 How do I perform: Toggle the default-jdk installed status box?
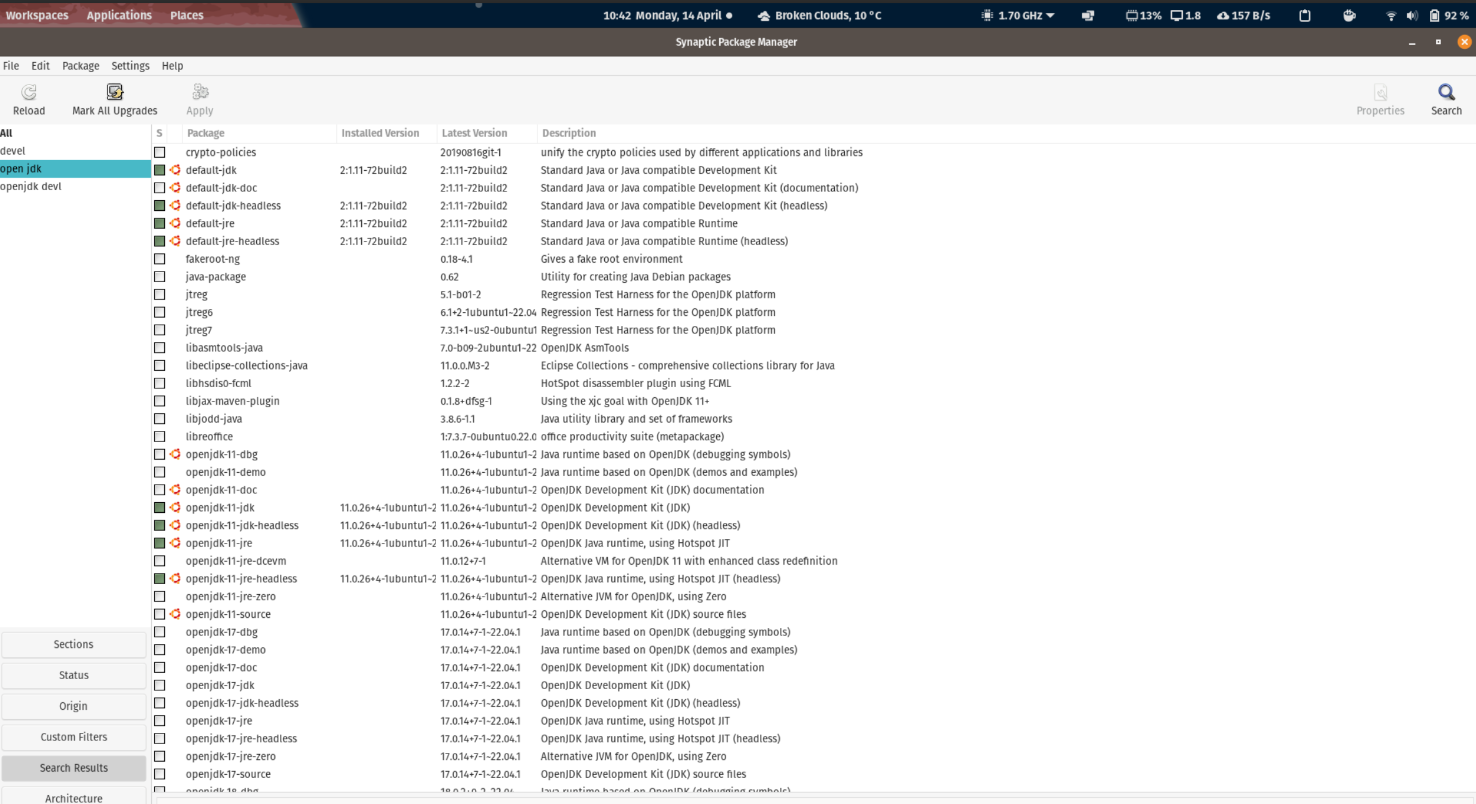coord(159,170)
